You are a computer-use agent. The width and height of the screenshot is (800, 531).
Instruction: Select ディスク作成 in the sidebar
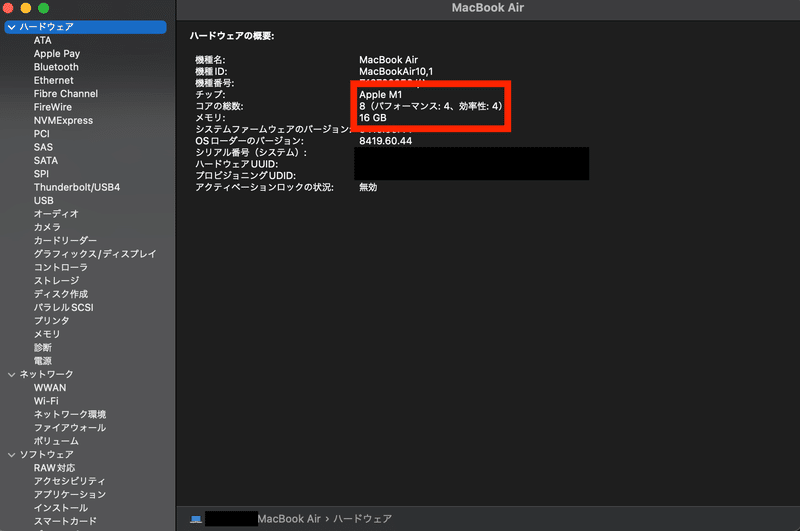(x=61, y=294)
